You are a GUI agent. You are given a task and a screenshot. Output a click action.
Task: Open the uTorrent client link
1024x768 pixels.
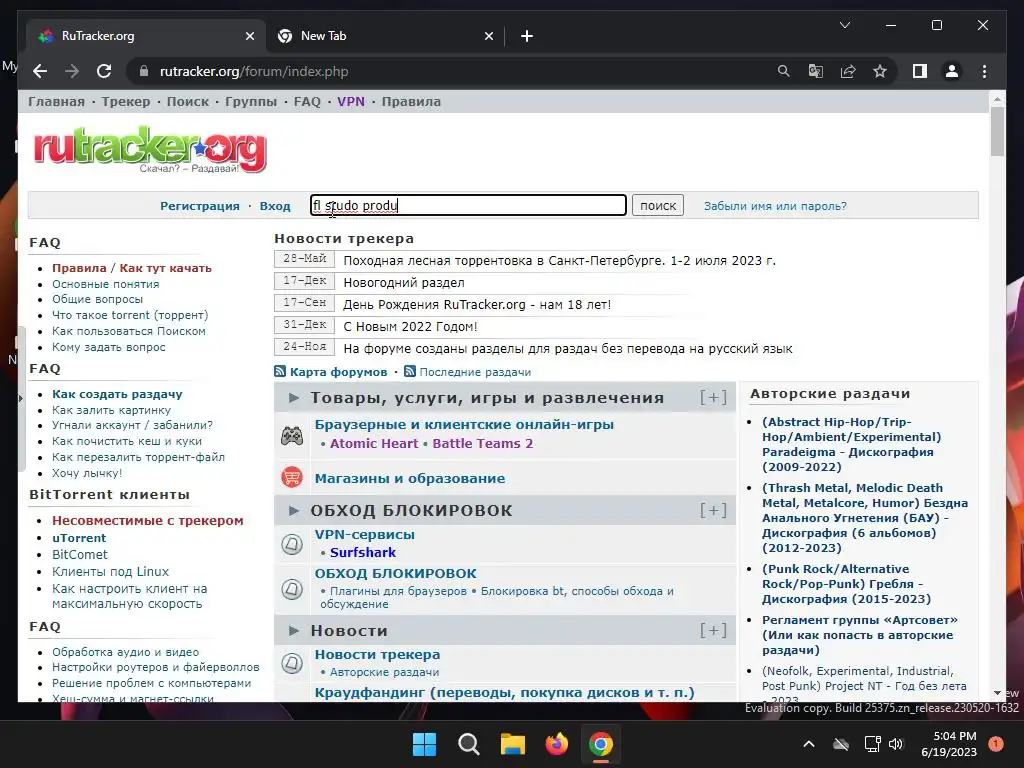(79, 537)
